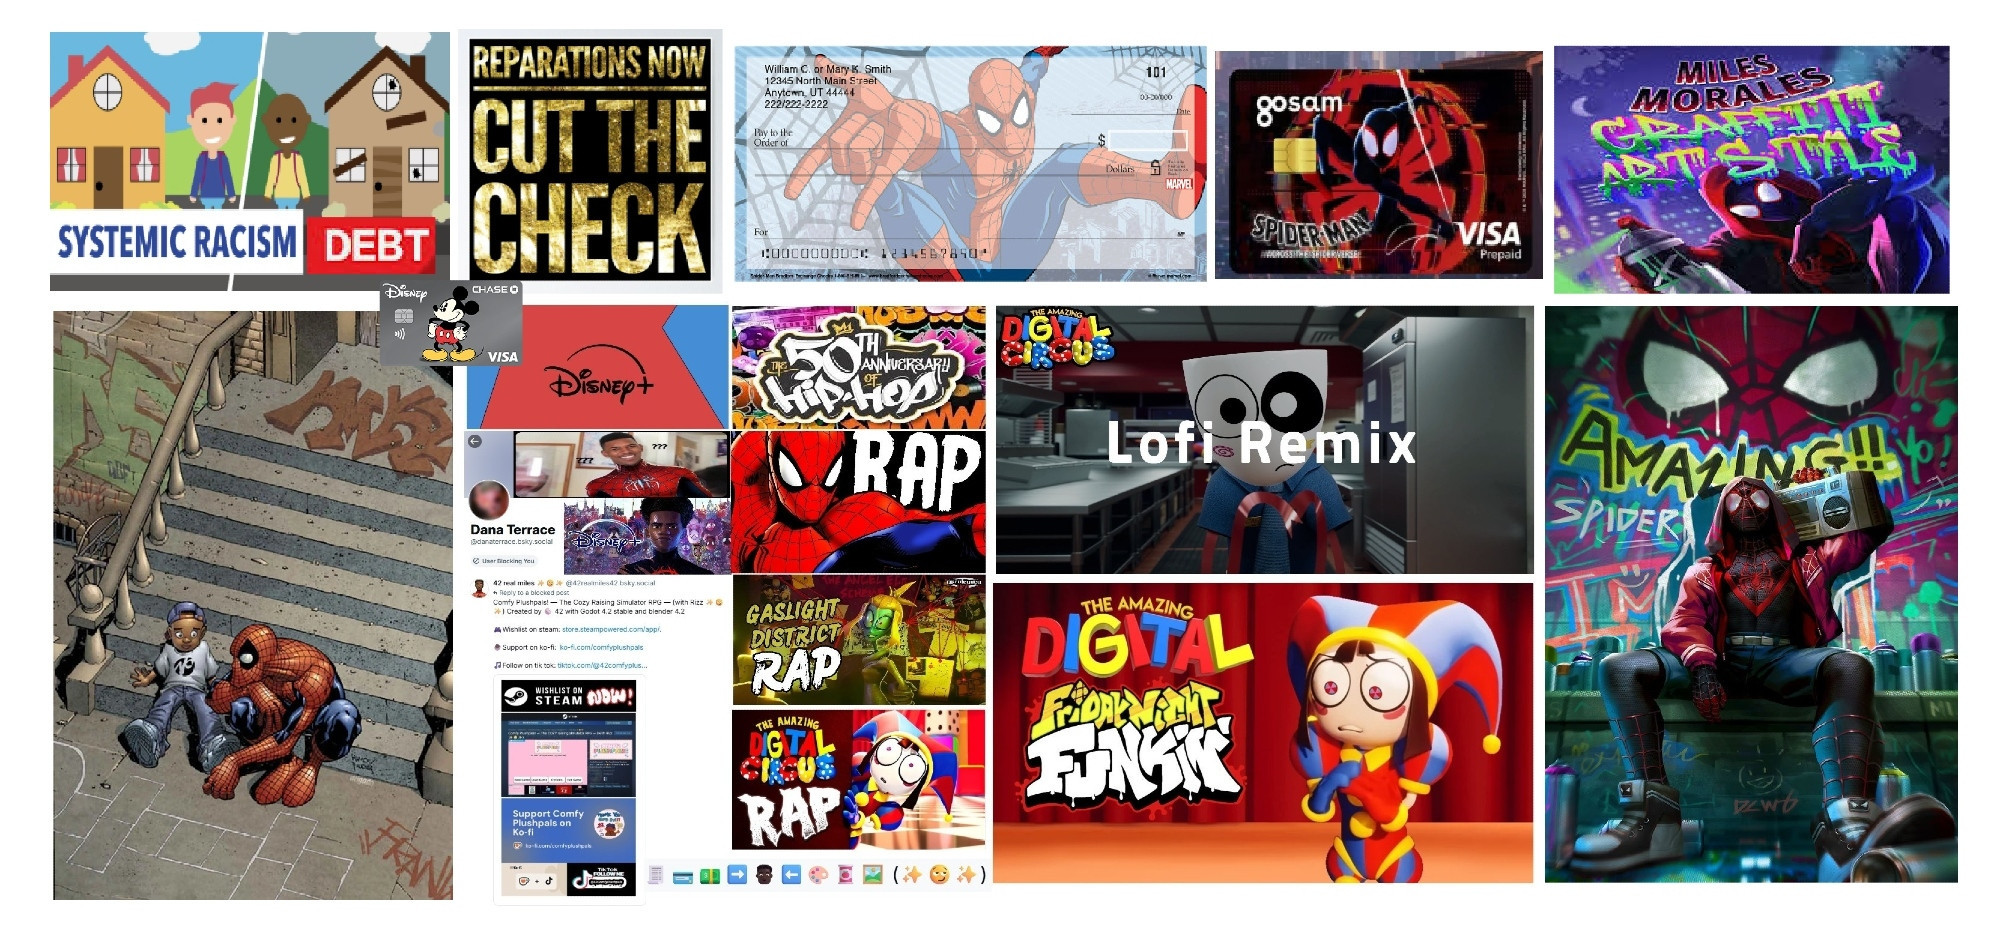
Task: Click the 'Pay to the Order of' line
Action: pos(921,139)
